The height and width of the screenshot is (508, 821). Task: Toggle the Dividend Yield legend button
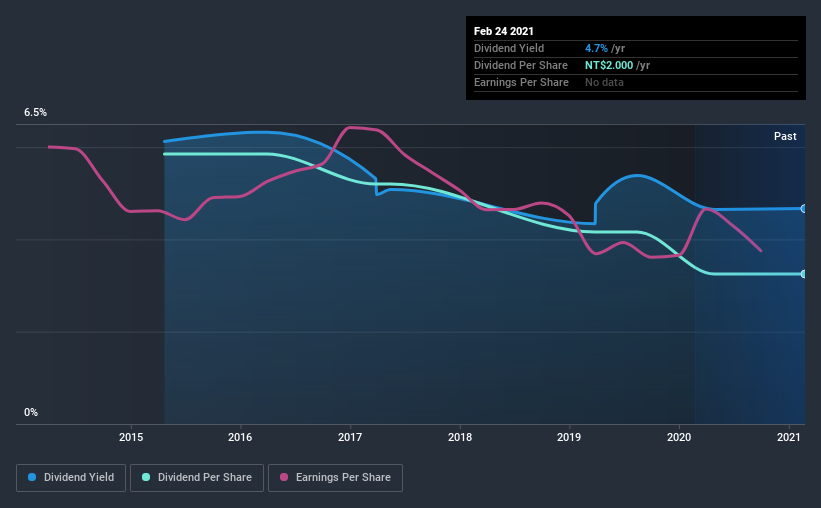[71, 478]
